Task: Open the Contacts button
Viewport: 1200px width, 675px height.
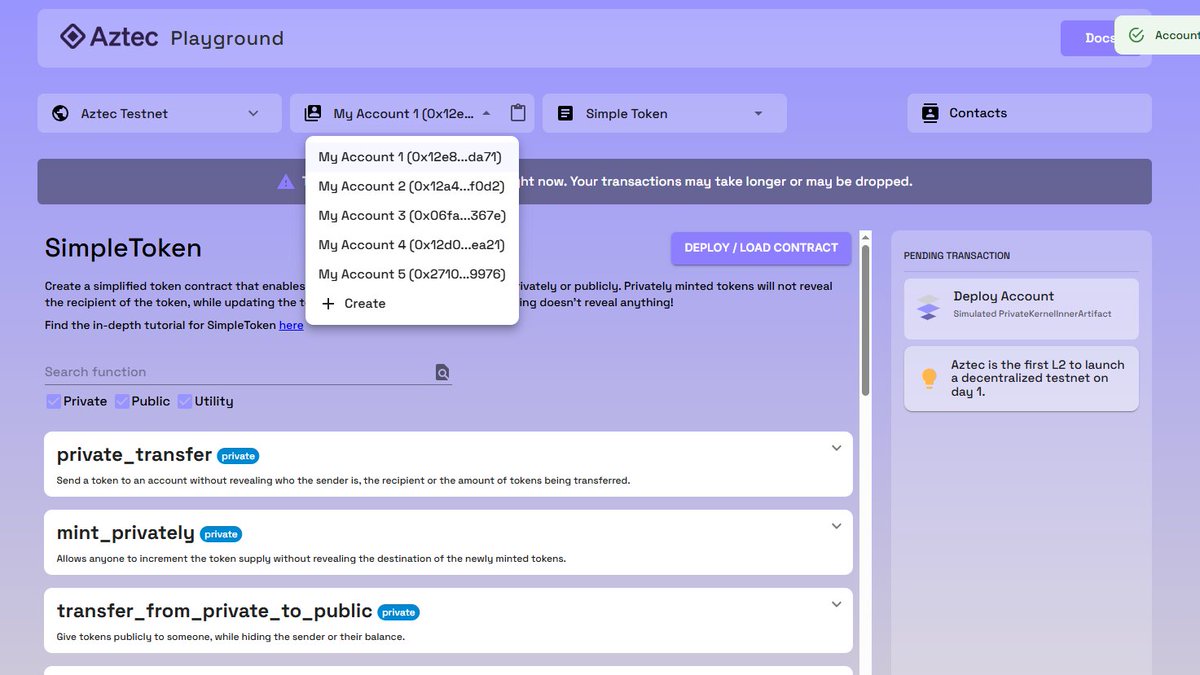Action: pyautogui.click(x=1029, y=113)
